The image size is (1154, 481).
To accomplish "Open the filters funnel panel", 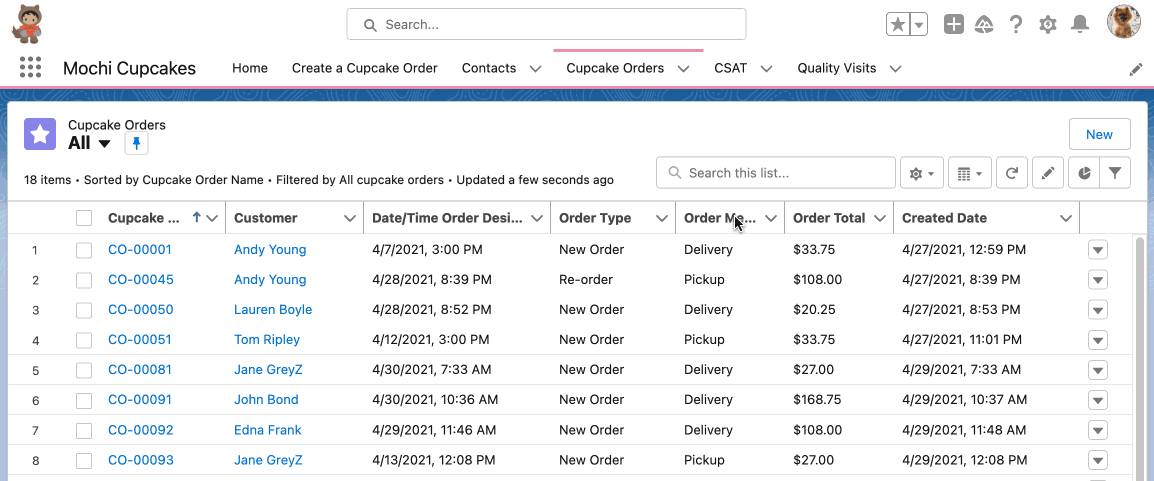I will [1115, 174].
